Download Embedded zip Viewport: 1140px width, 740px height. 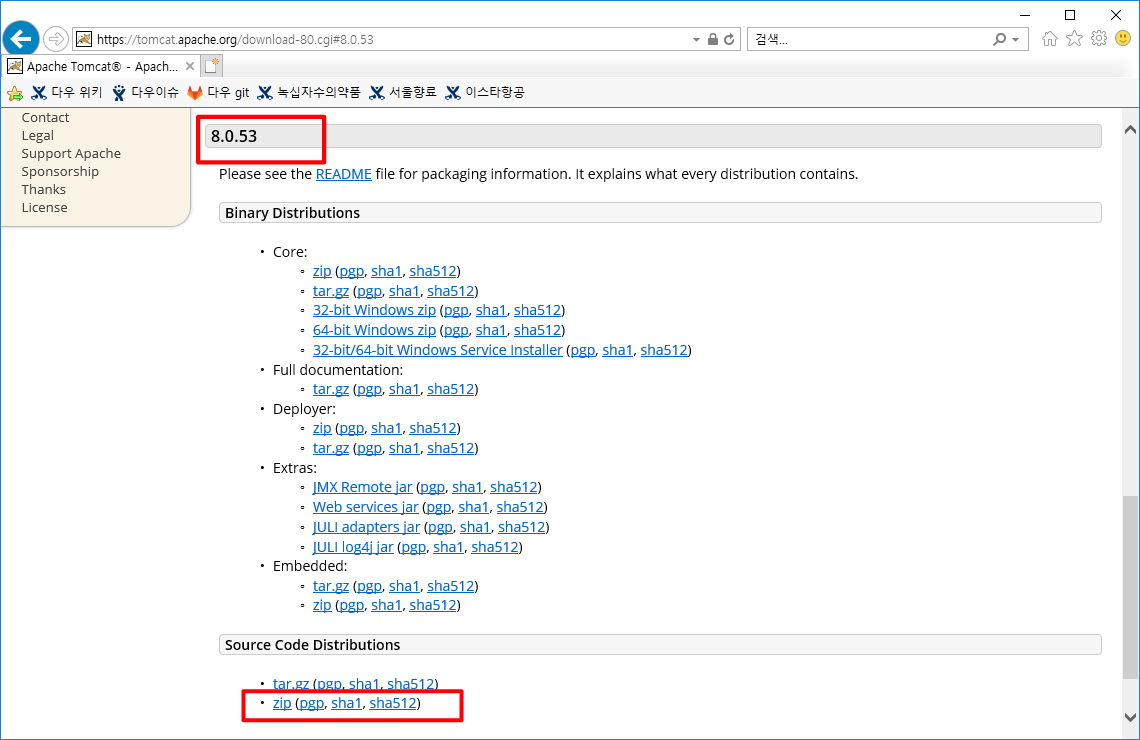coord(322,605)
